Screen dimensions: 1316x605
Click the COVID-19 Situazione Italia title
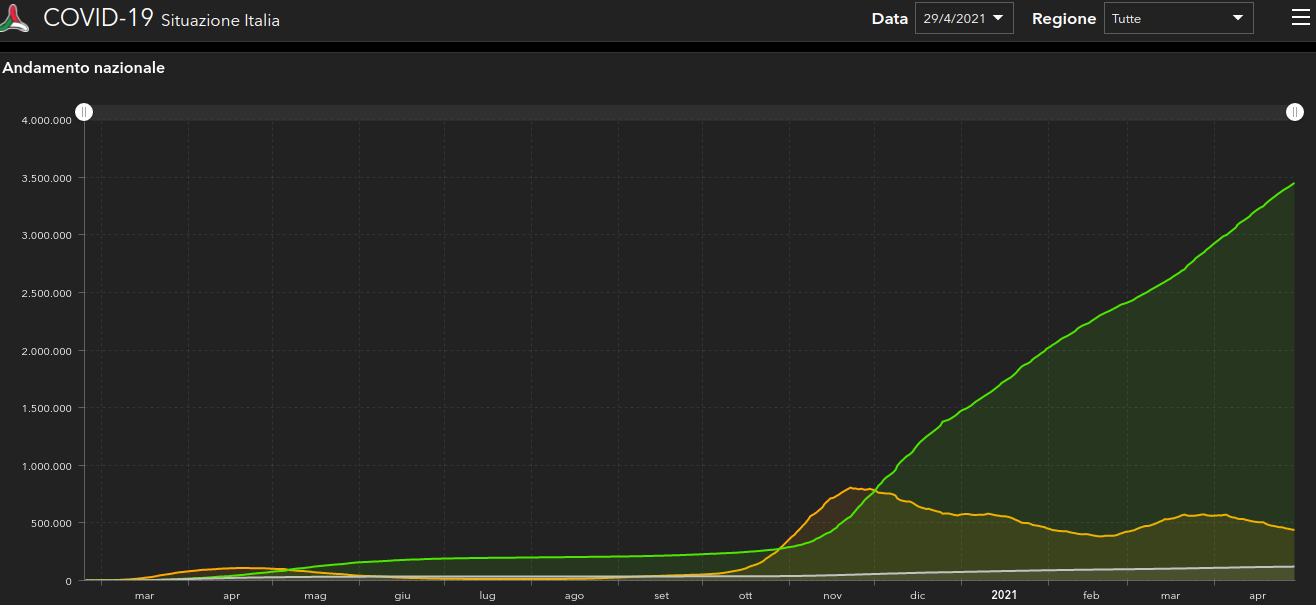click(161, 18)
